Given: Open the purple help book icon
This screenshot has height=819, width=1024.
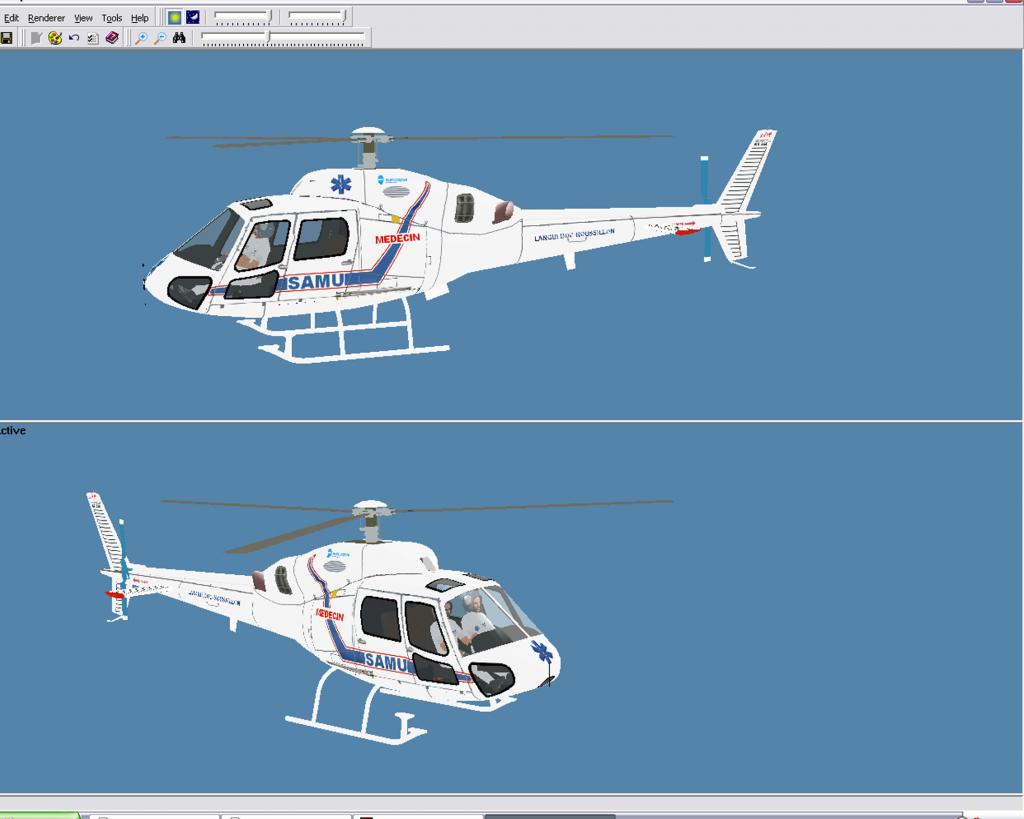Looking at the screenshot, I should [112, 38].
